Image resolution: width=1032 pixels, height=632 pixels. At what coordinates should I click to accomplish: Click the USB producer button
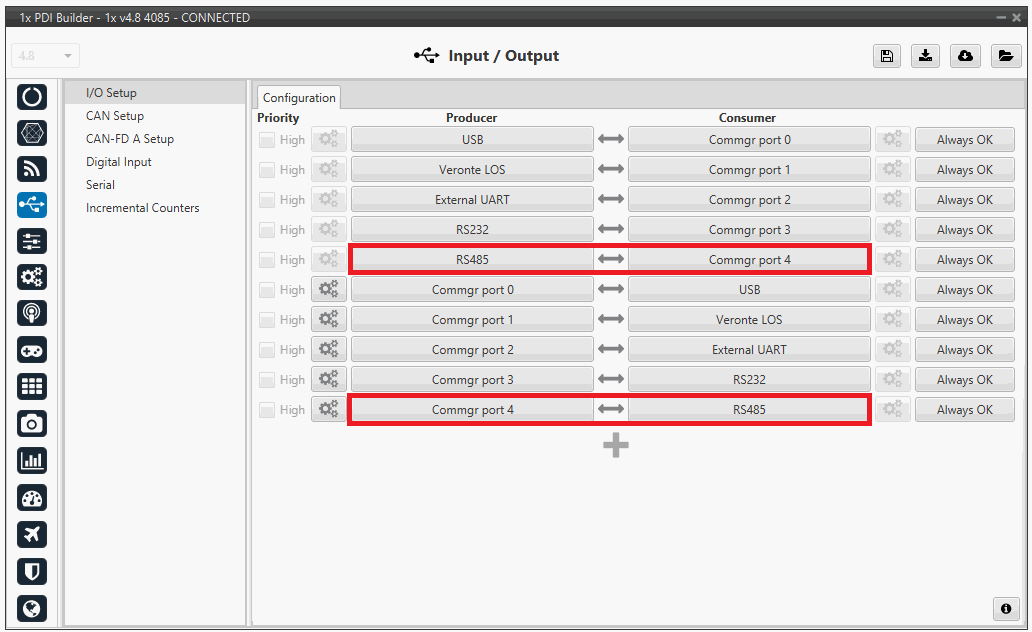click(x=472, y=140)
